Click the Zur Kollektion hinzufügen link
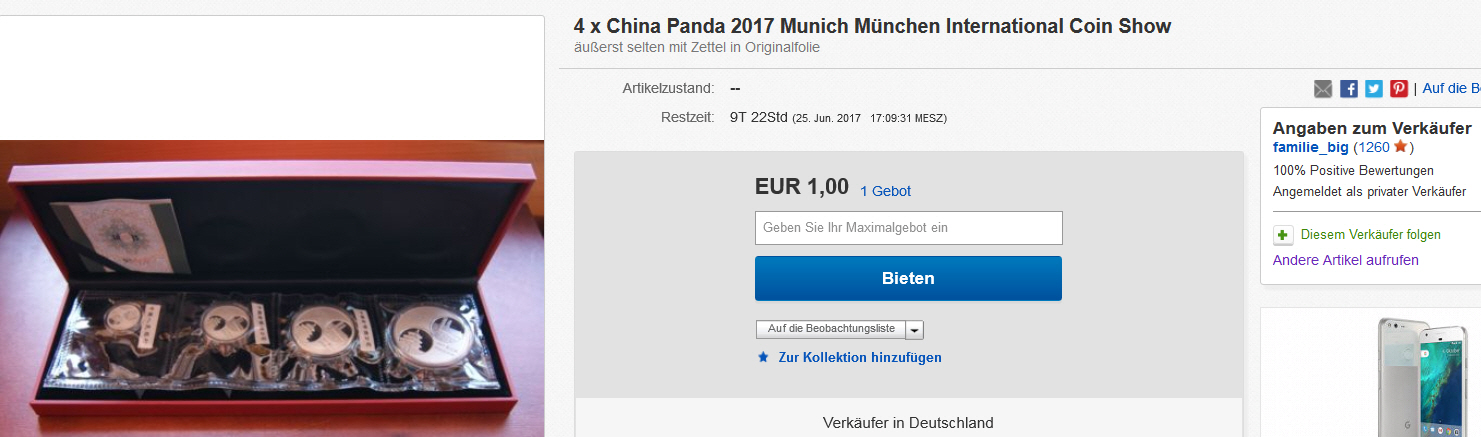The width and height of the screenshot is (1481, 437). click(860, 357)
